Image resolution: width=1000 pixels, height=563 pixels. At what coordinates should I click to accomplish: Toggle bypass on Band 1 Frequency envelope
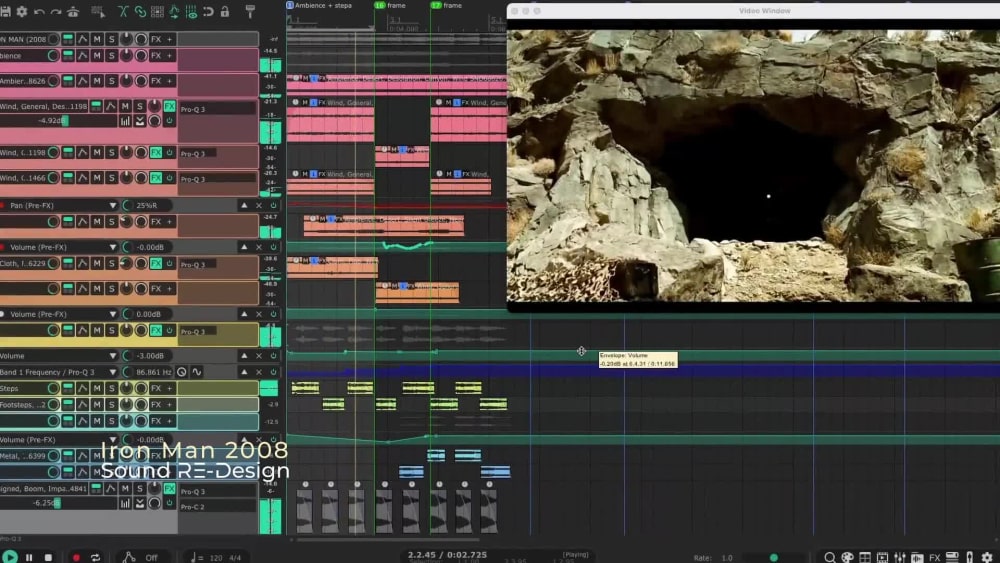[x=274, y=372]
